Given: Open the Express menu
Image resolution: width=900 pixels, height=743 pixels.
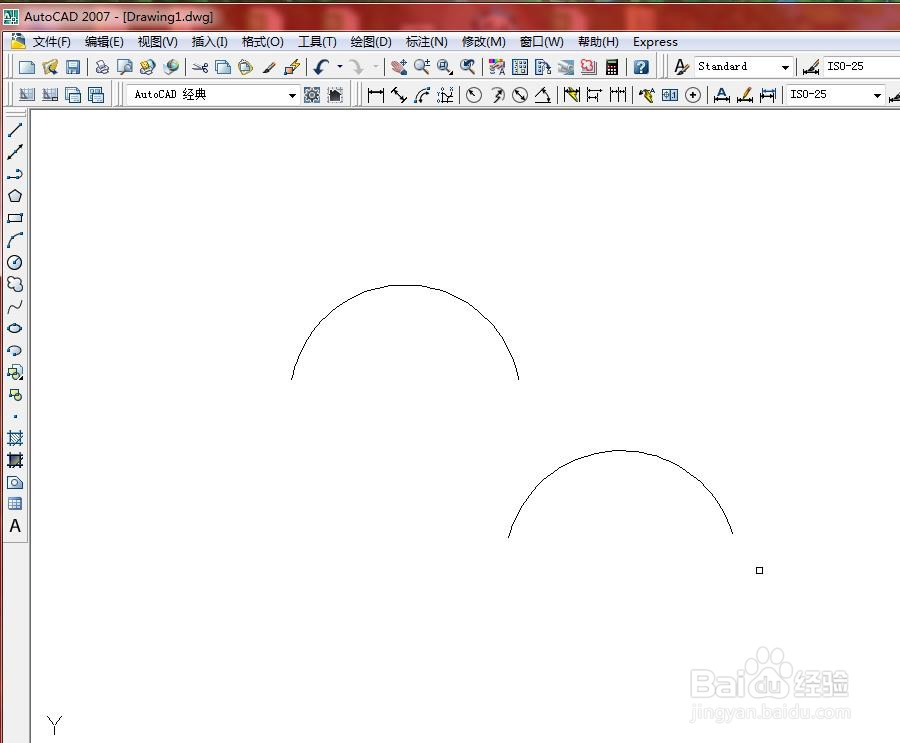Looking at the screenshot, I should pos(655,42).
